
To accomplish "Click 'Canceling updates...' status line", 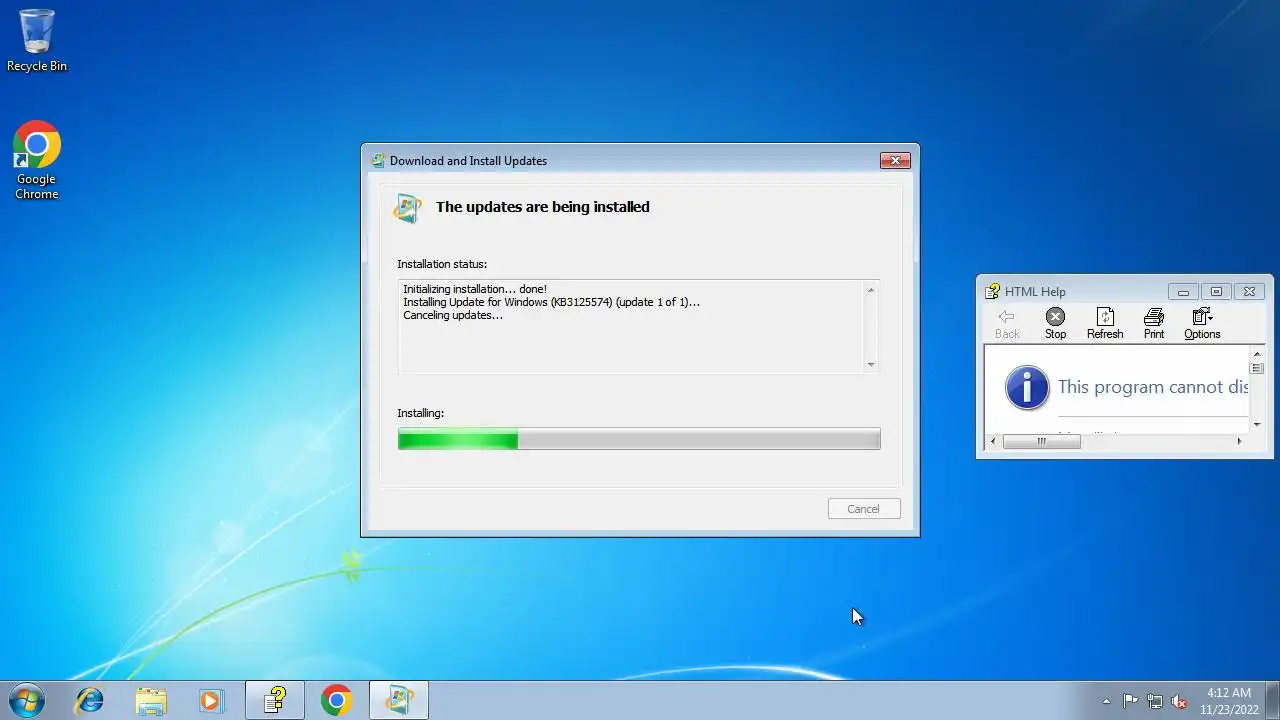I will coord(453,315).
